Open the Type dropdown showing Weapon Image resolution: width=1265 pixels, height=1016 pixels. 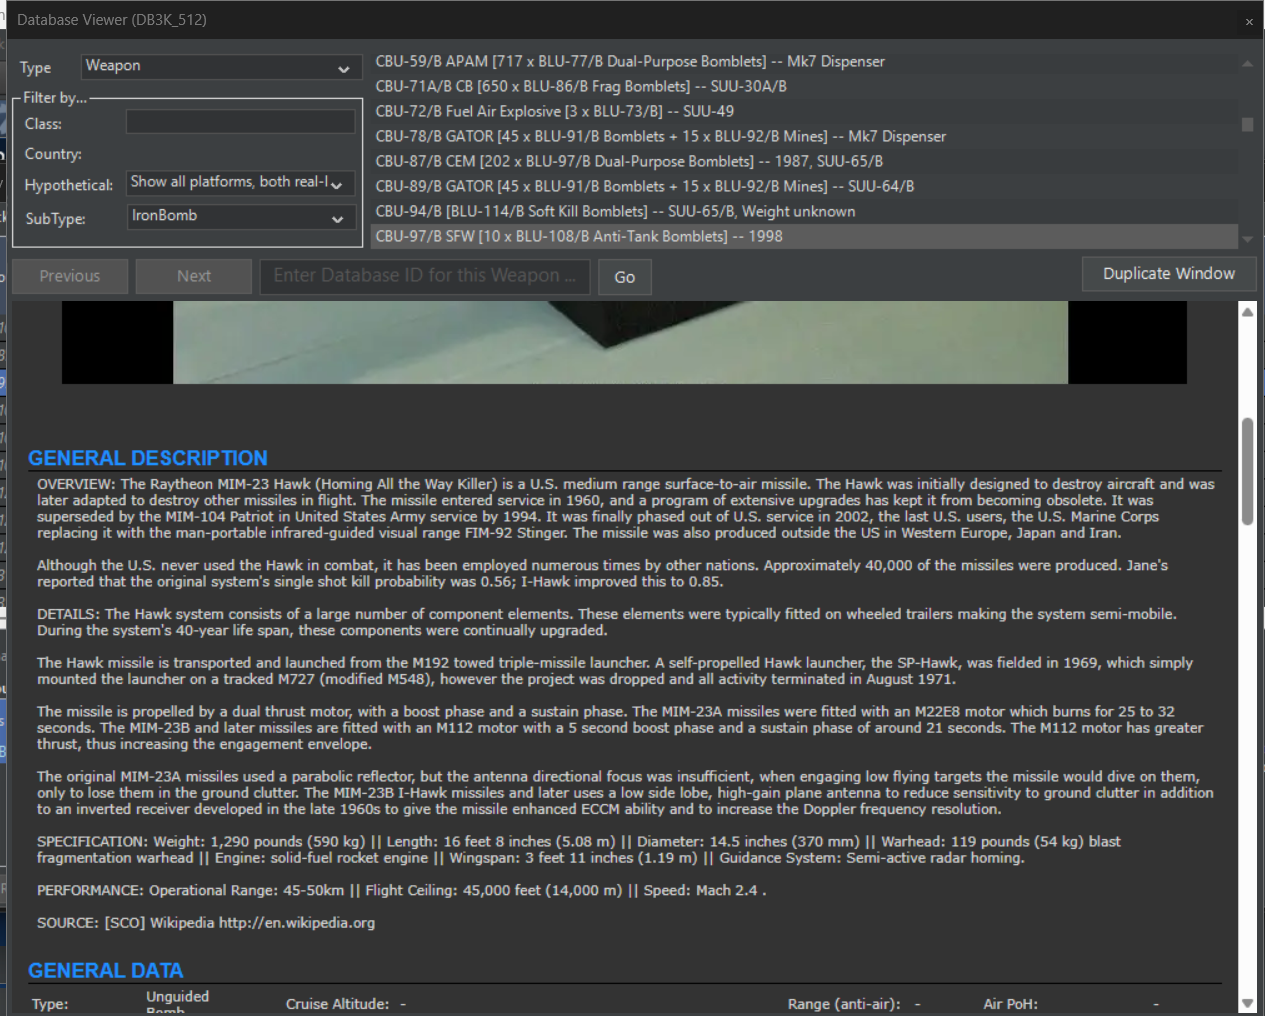(x=221, y=67)
